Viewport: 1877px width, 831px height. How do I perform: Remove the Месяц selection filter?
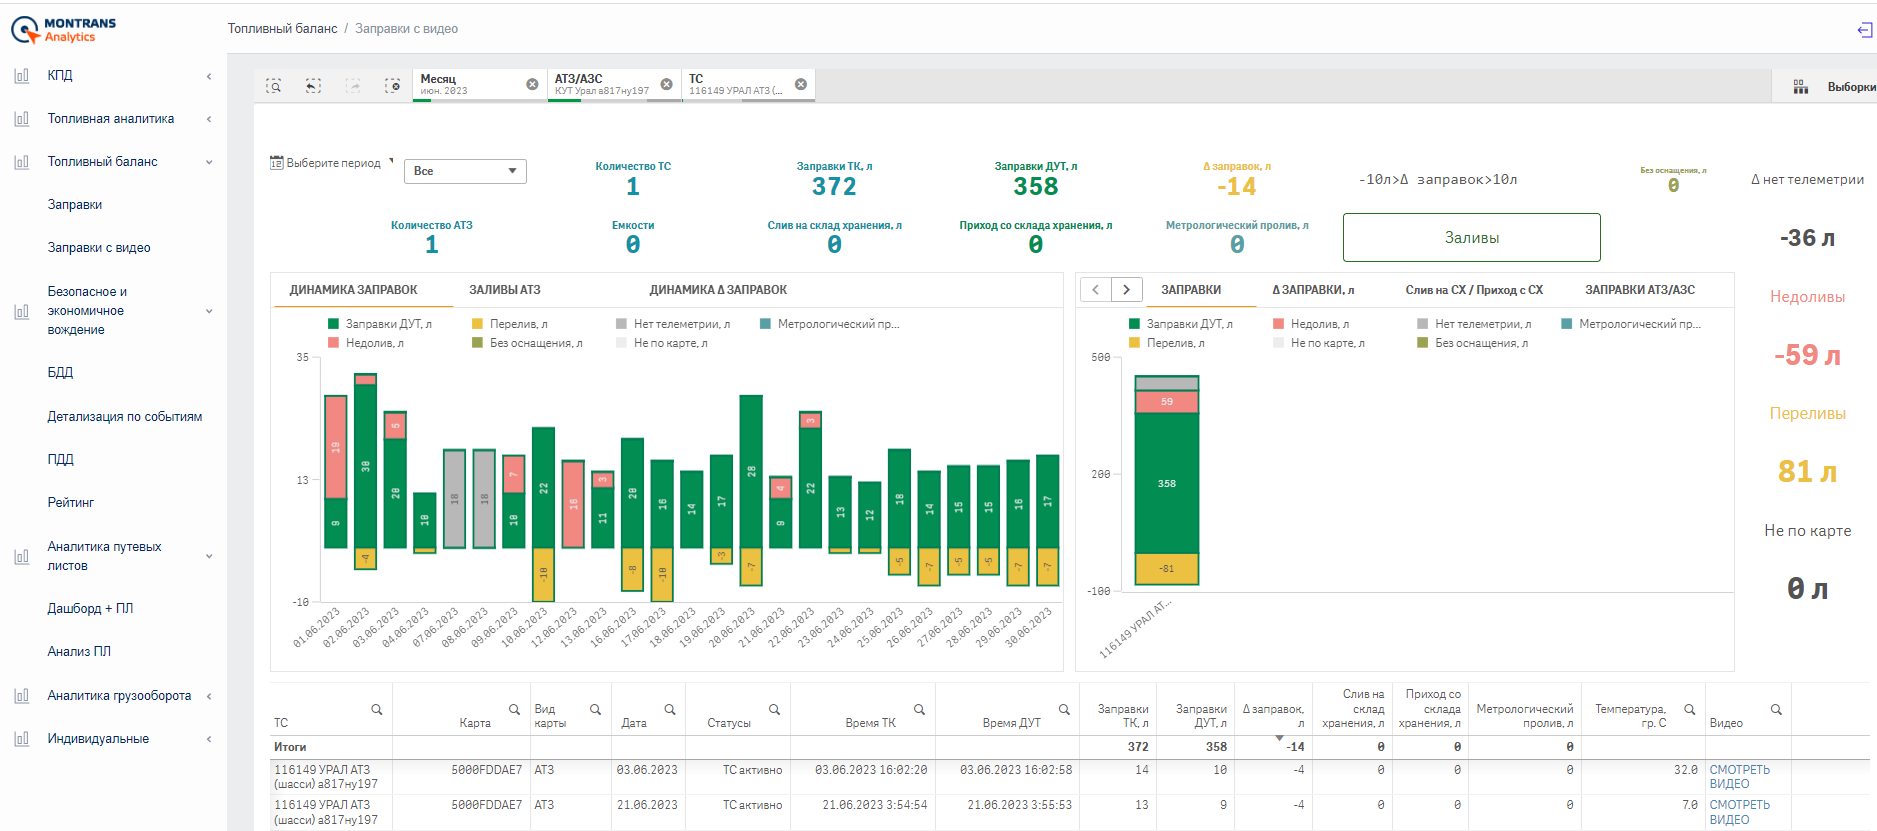click(x=532, y=85)
